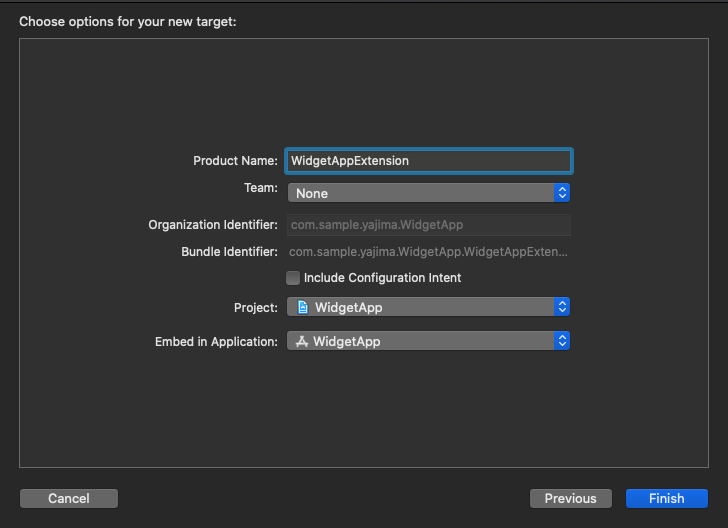Click the Embed in Application label
The height and width of the screenshot is (528, 728).
click(x=216, y=342)
